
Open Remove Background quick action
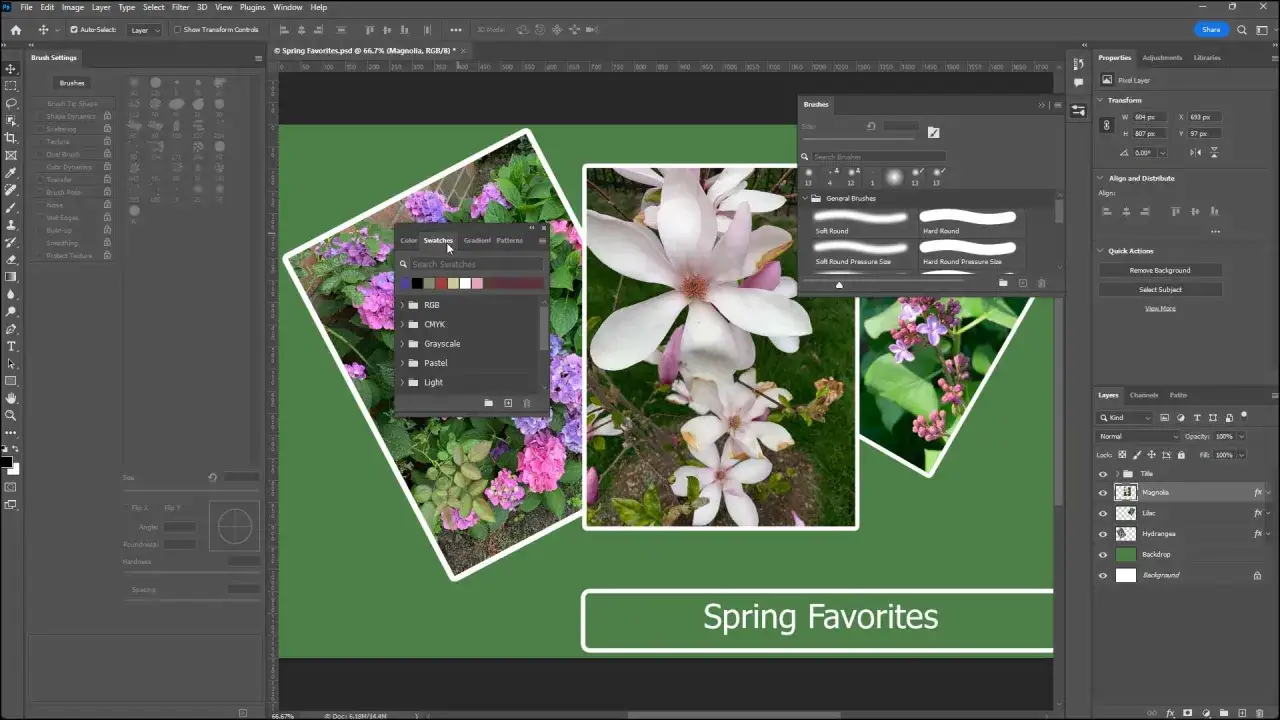point(1160,269)
